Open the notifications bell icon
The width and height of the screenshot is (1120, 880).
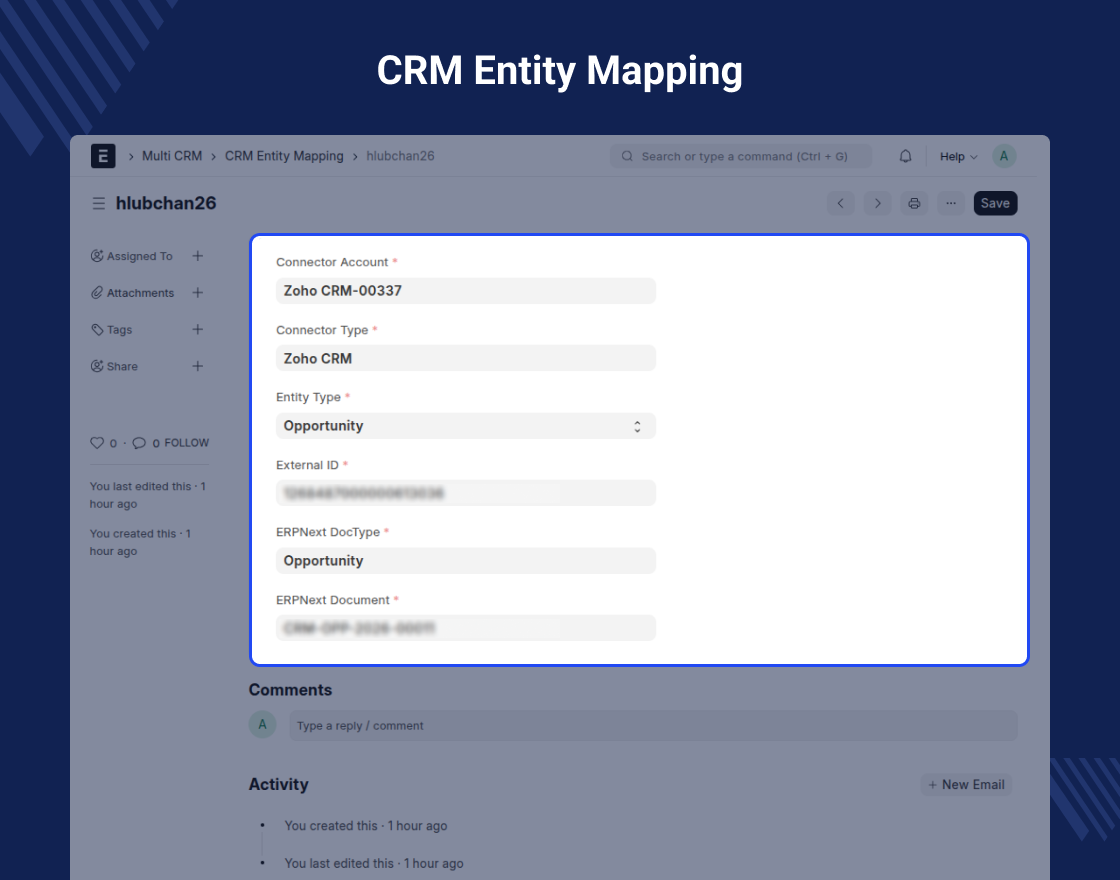point(905,156)
